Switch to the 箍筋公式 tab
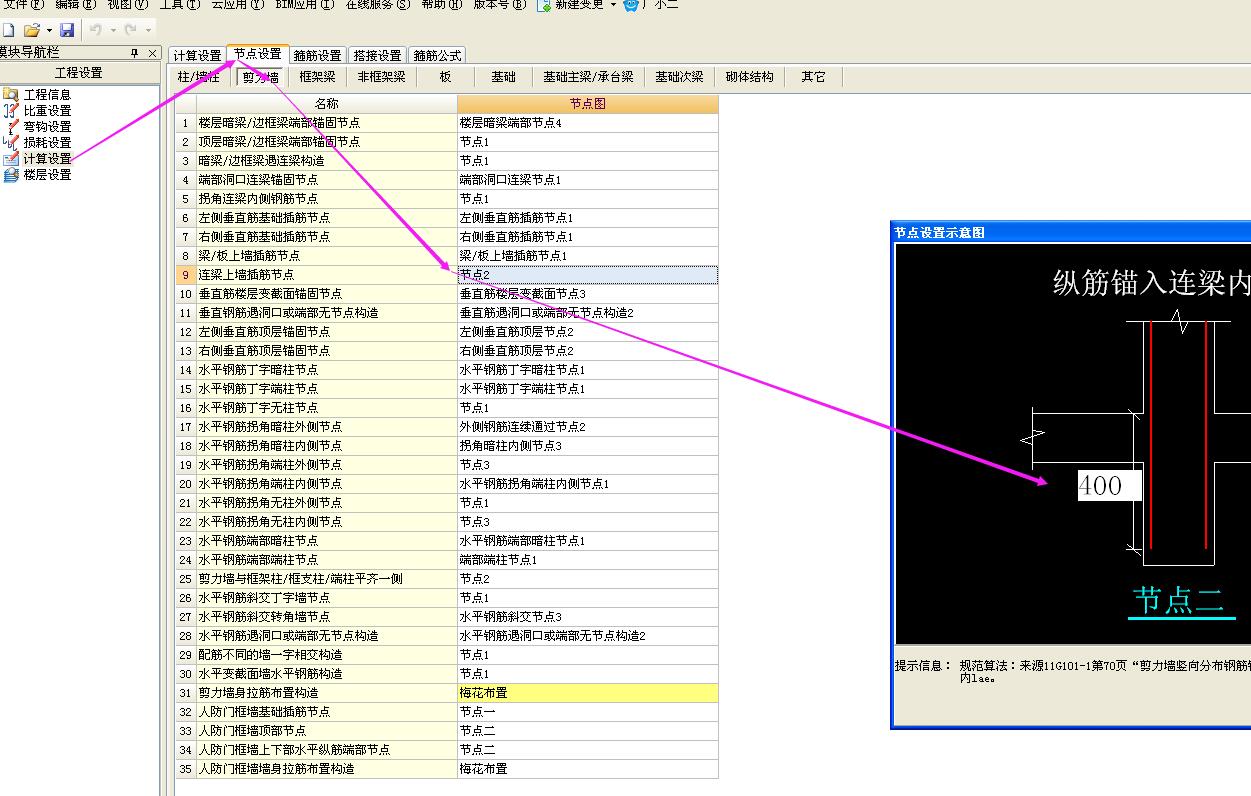Image resolution: width=1251 pixels, height=796 pixels. tap(437, 56)
